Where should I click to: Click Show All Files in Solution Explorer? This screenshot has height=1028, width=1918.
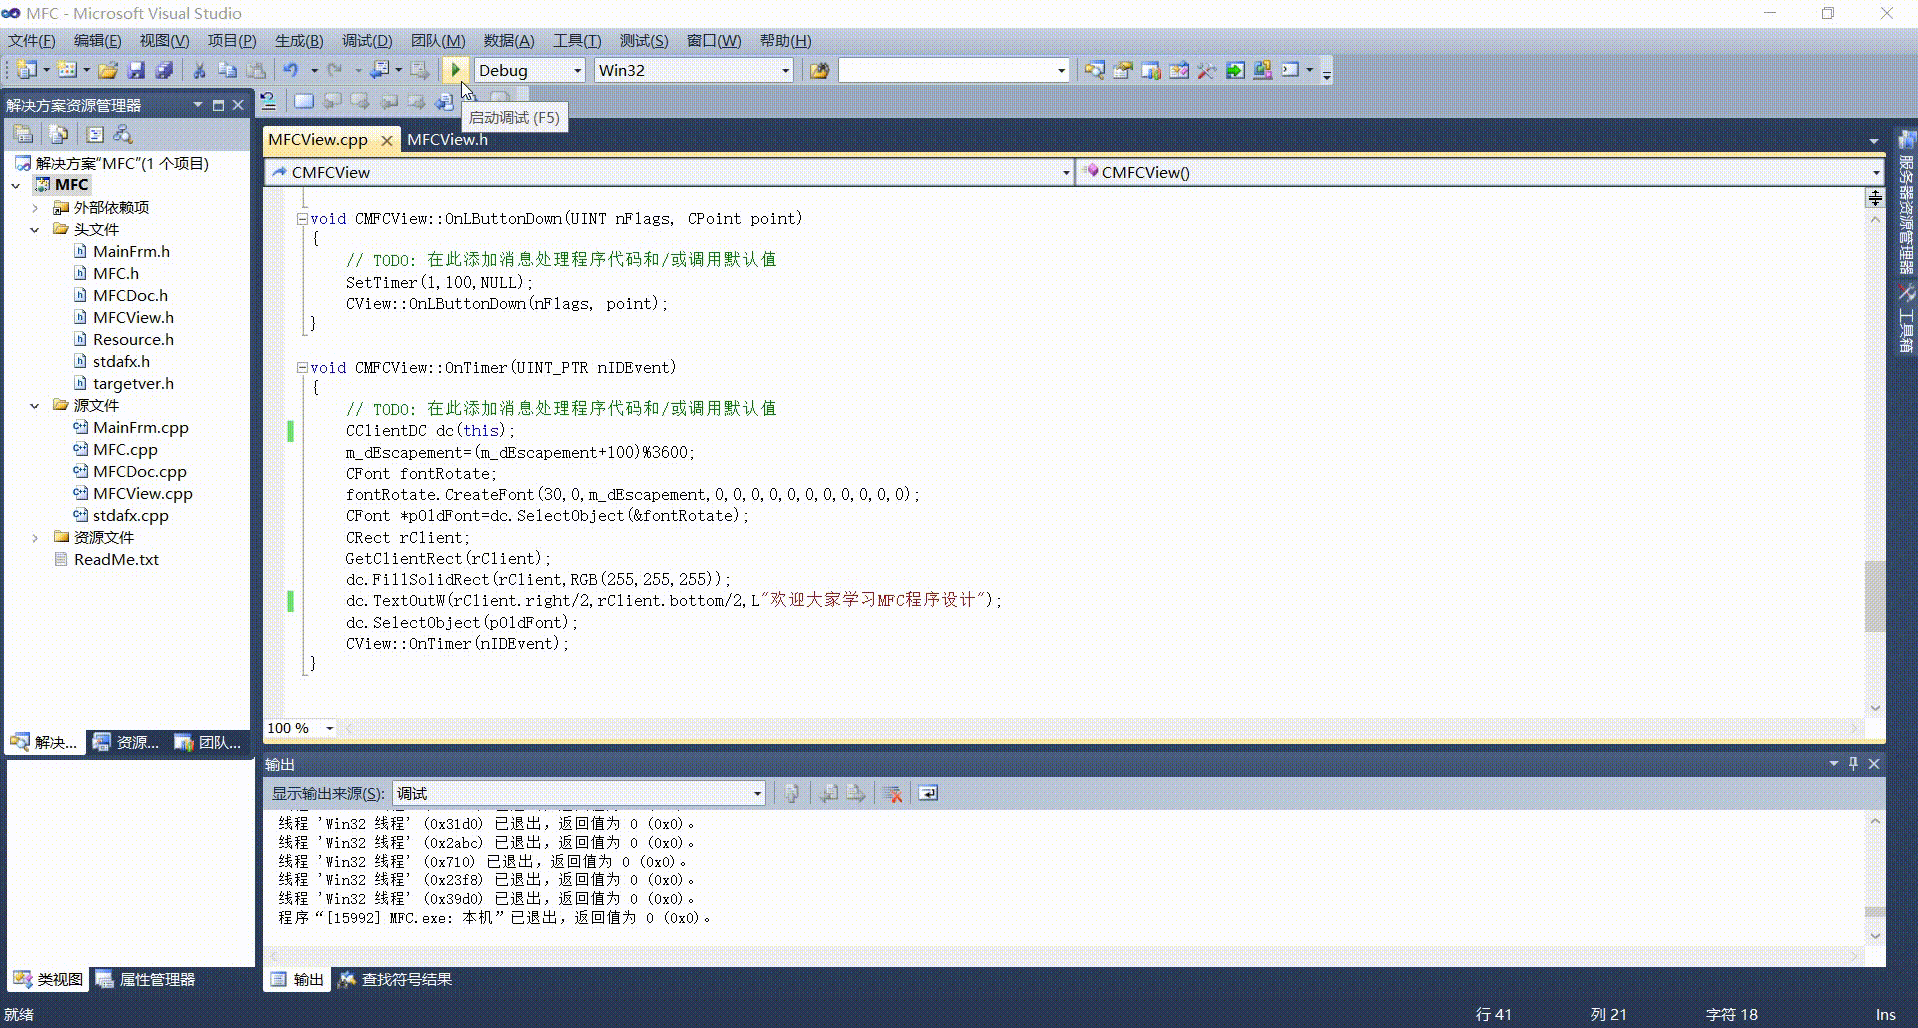(59, 134)
